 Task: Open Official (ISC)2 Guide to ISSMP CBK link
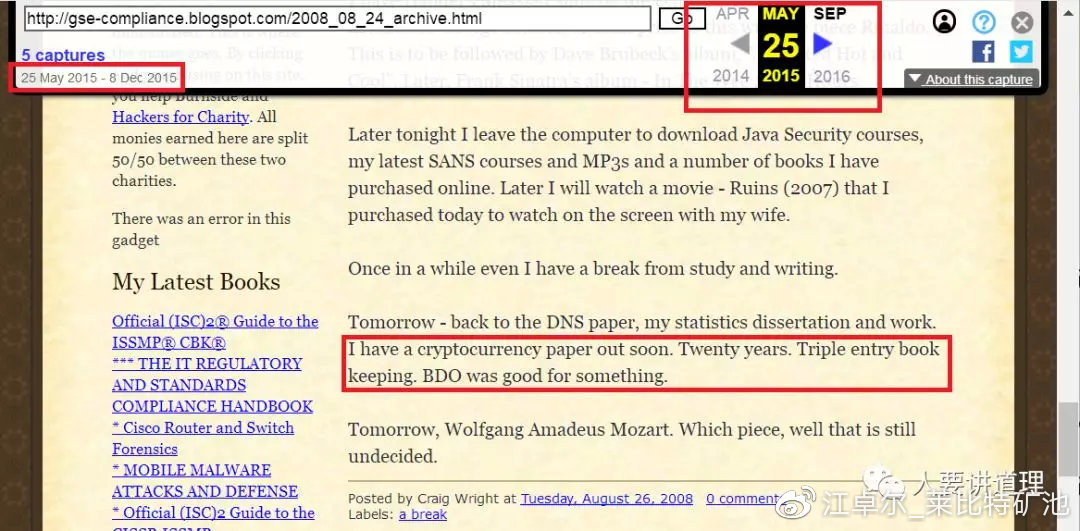[x=215, y=332]
